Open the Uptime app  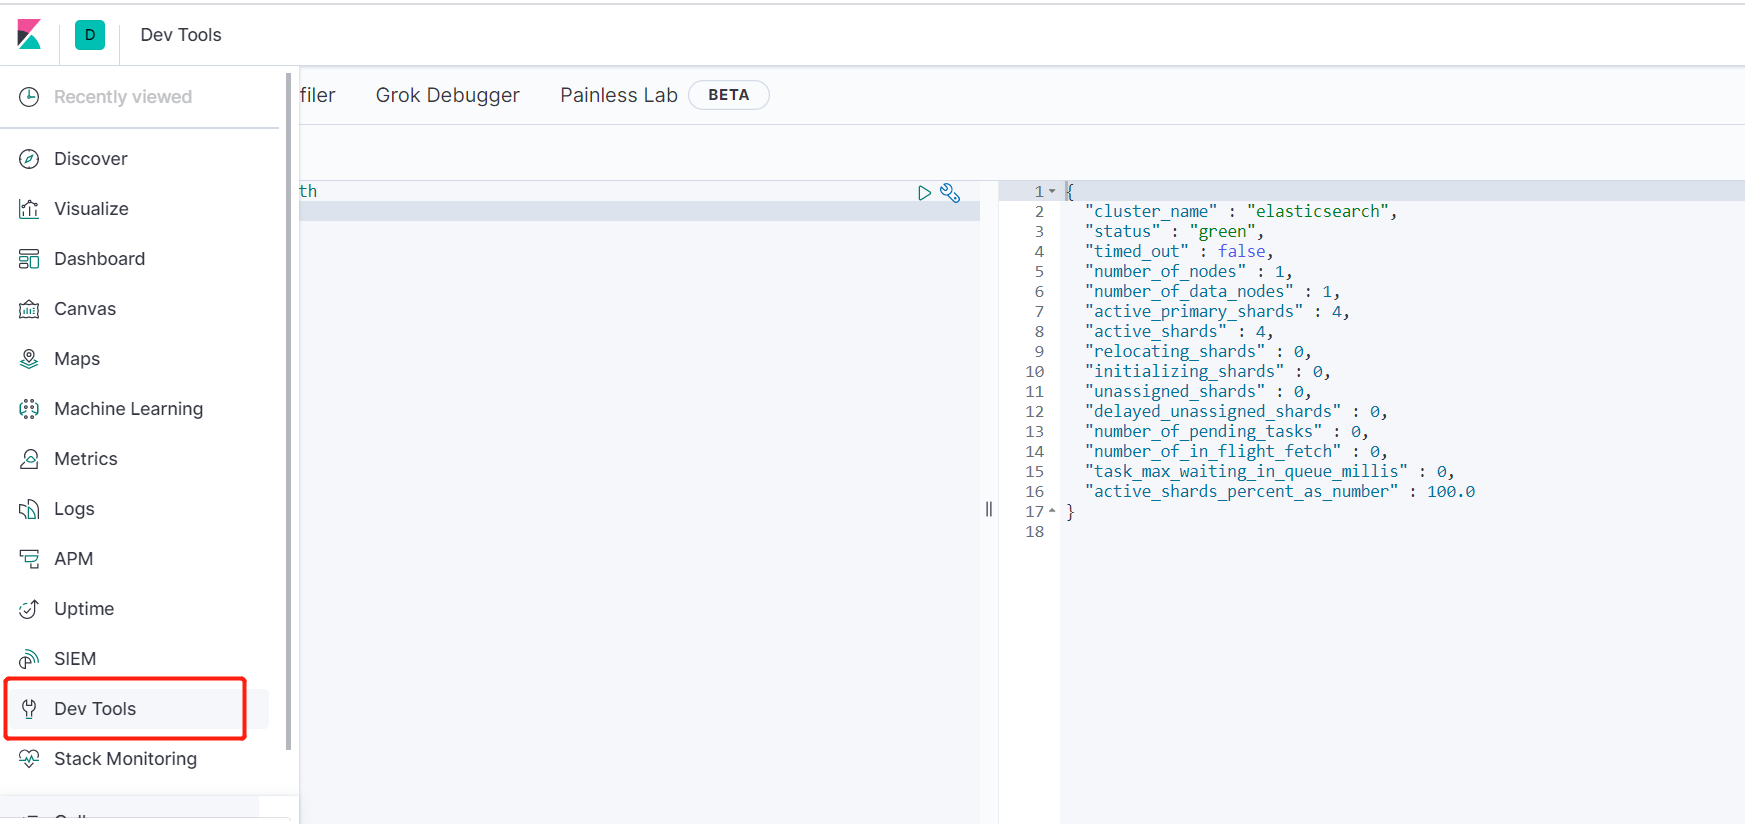coord(84,609)
